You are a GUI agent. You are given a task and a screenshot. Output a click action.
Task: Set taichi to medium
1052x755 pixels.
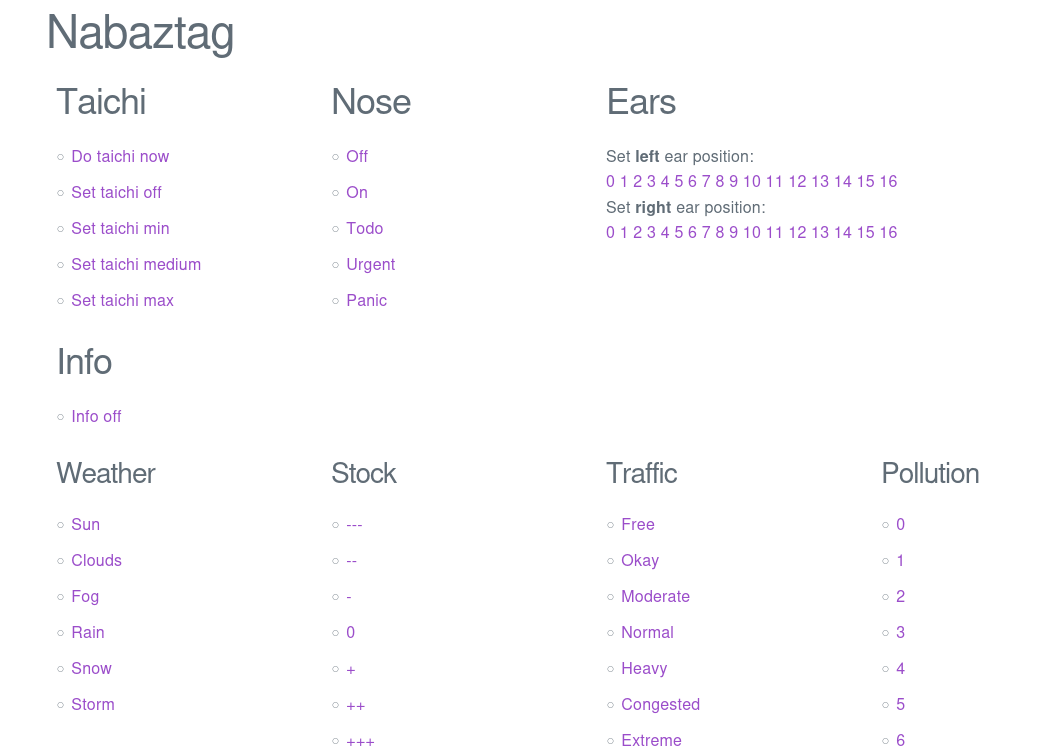[x=136, y=264]
